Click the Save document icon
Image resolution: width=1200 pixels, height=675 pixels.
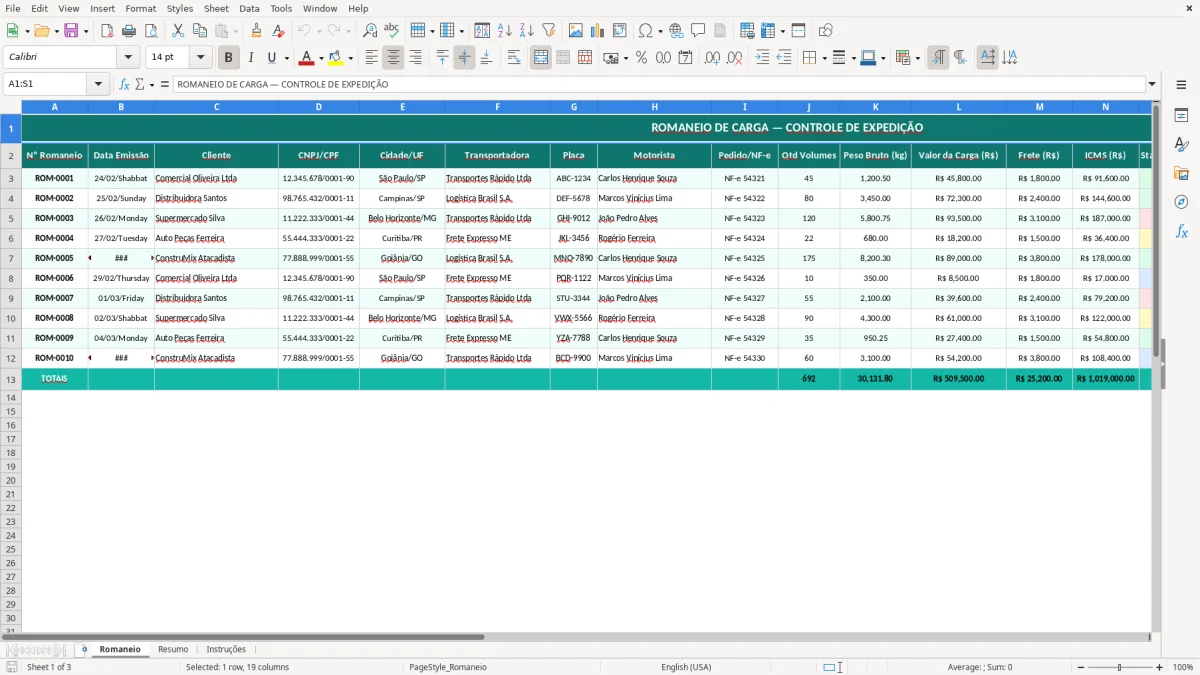[71, 31]
